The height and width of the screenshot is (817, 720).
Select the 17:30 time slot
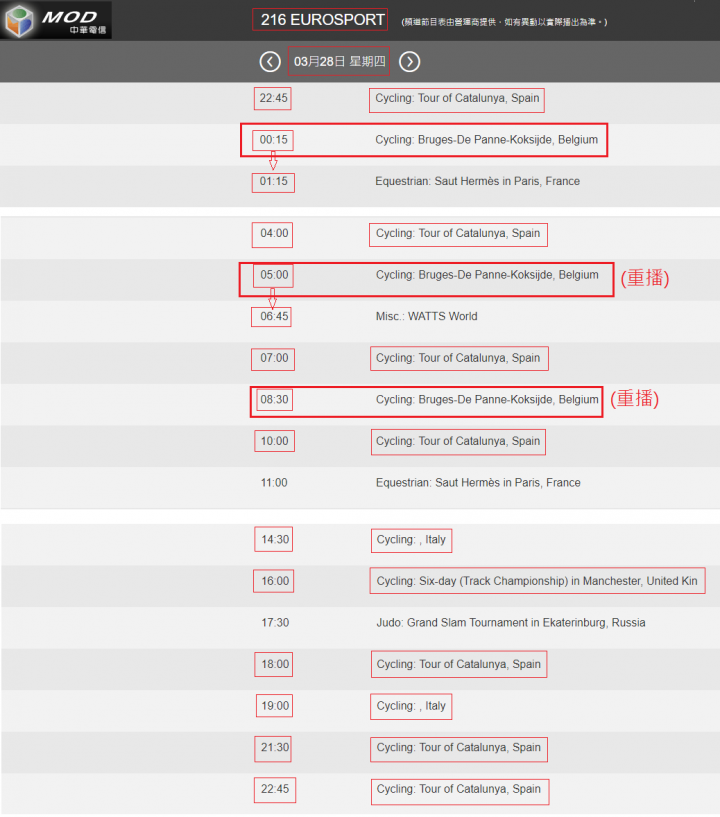[275, 623]
